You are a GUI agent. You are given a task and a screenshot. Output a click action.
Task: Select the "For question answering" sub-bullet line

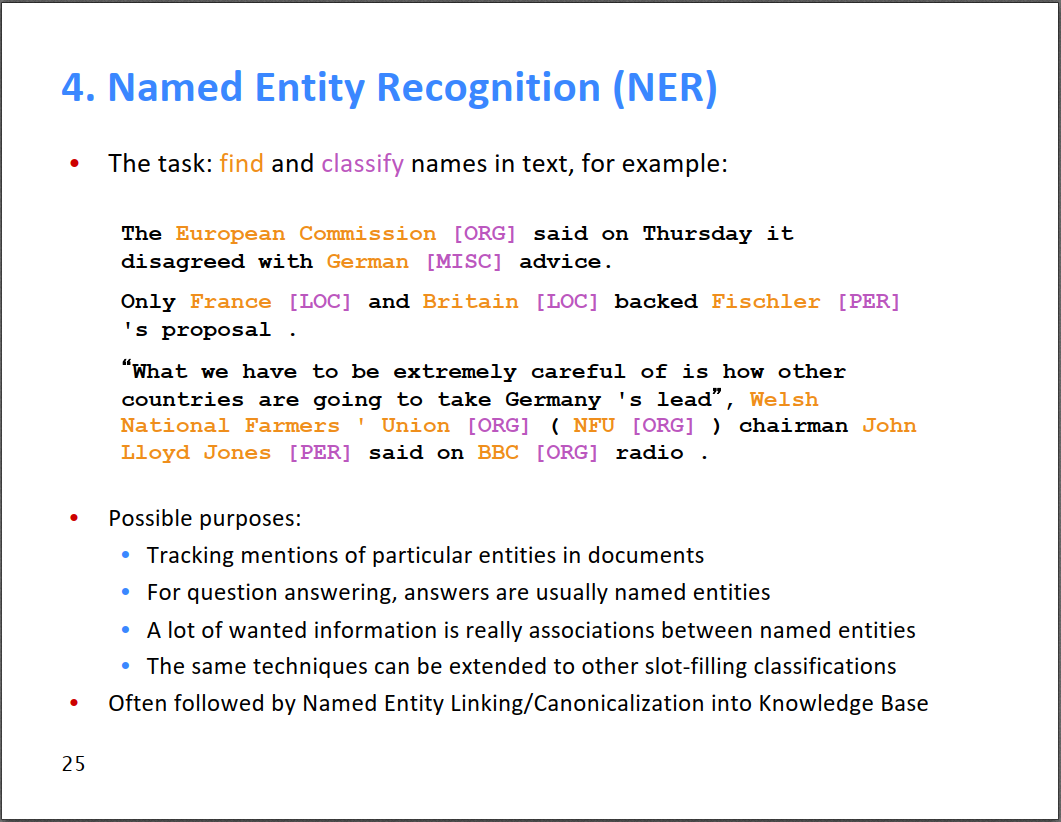tap(458, 593)
